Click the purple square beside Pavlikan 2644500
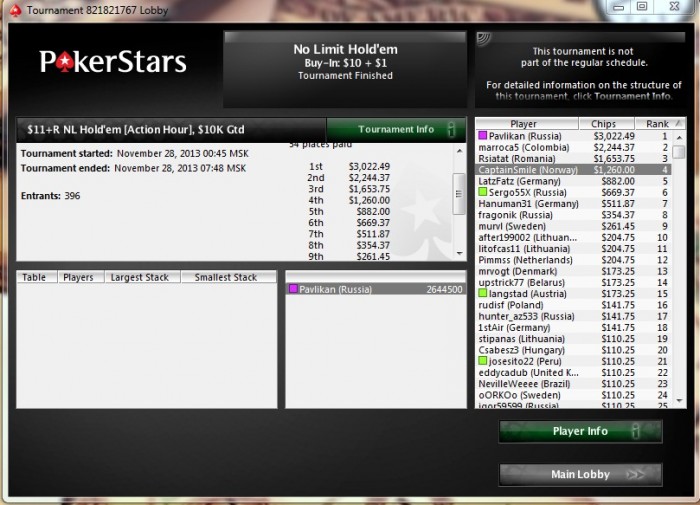Viewport: 700px width, 505px height. point(293,289)
